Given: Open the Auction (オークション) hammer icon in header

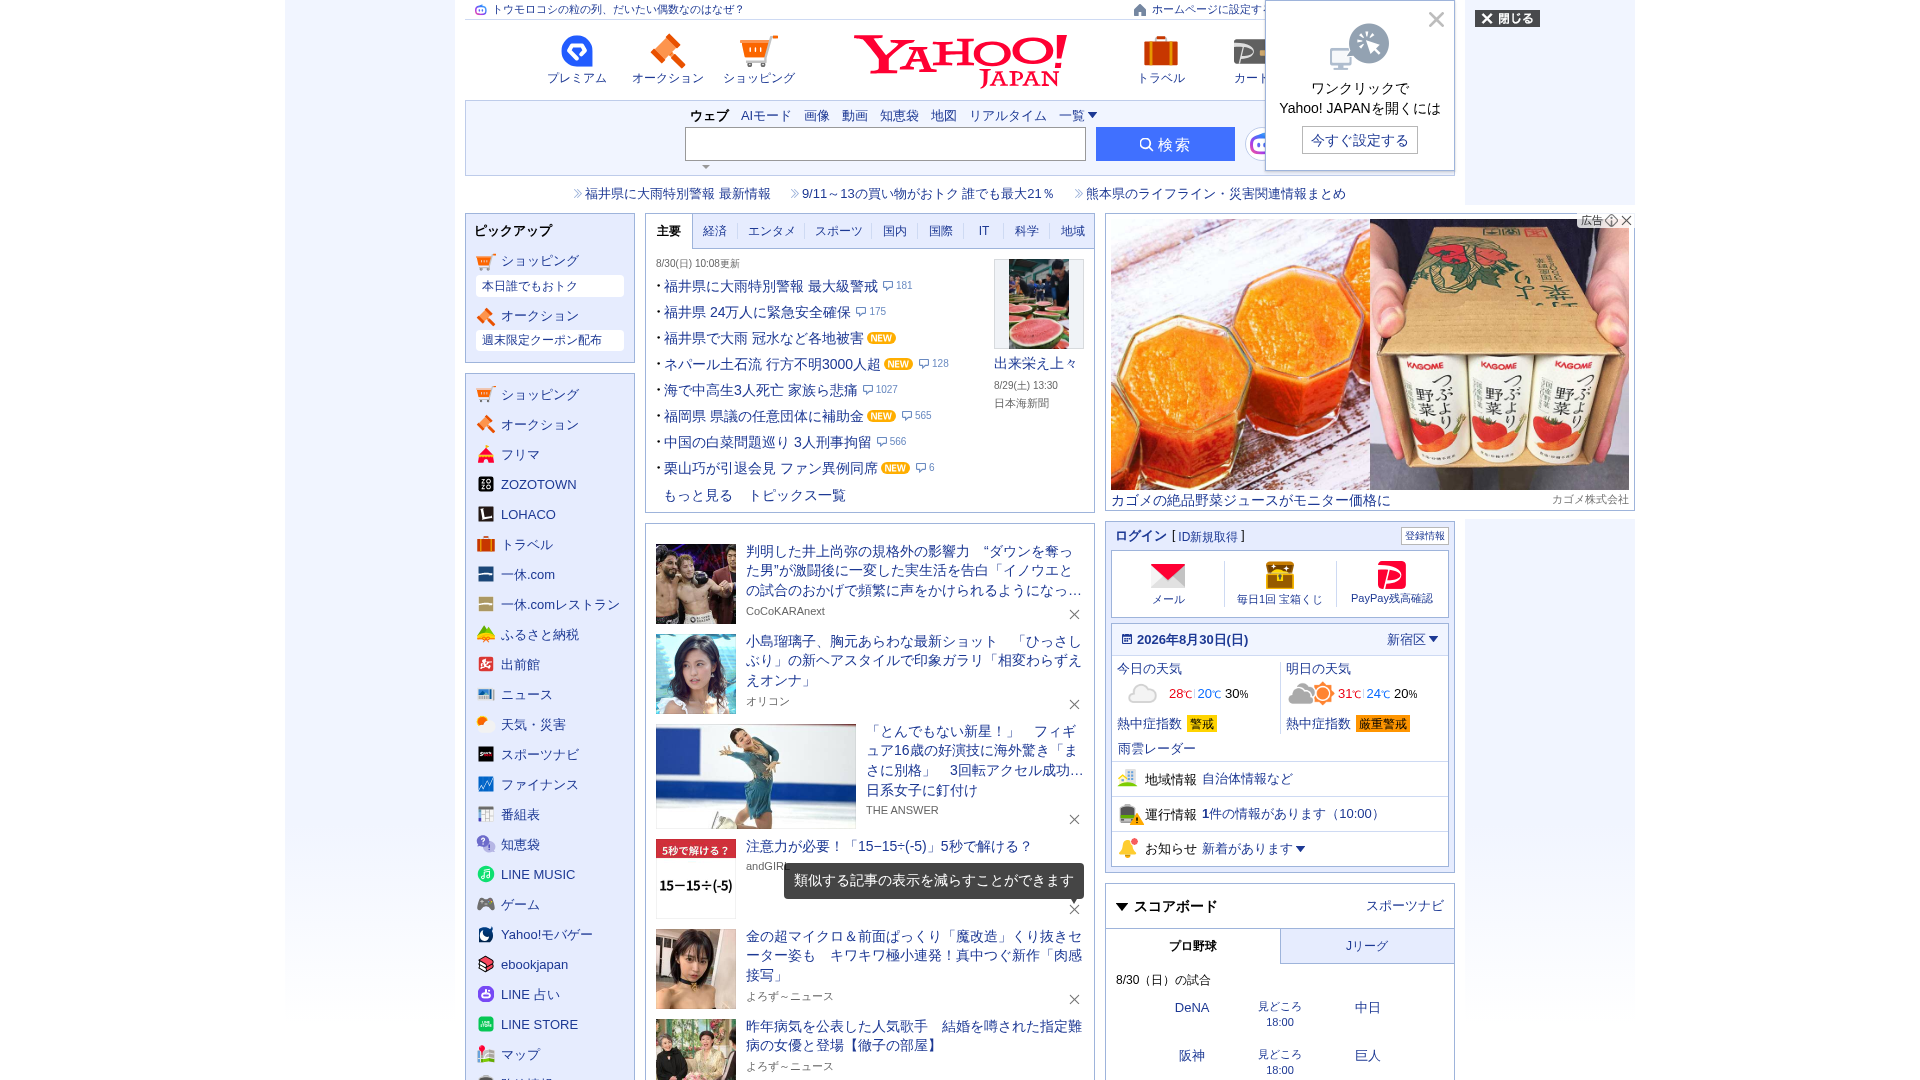Looking at the screenshot, I should click(x=667, y=59).
